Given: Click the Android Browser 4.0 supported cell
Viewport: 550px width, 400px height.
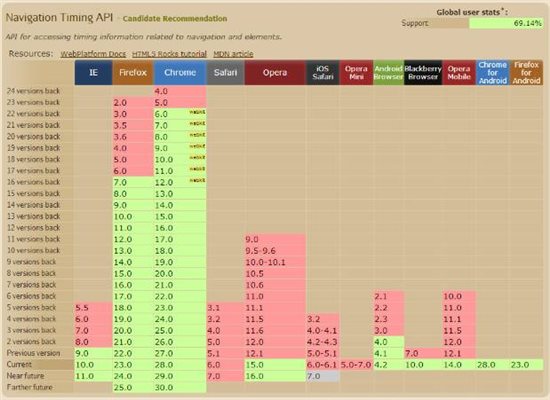Looking at the screenshot, I should [x=388, y=342].
